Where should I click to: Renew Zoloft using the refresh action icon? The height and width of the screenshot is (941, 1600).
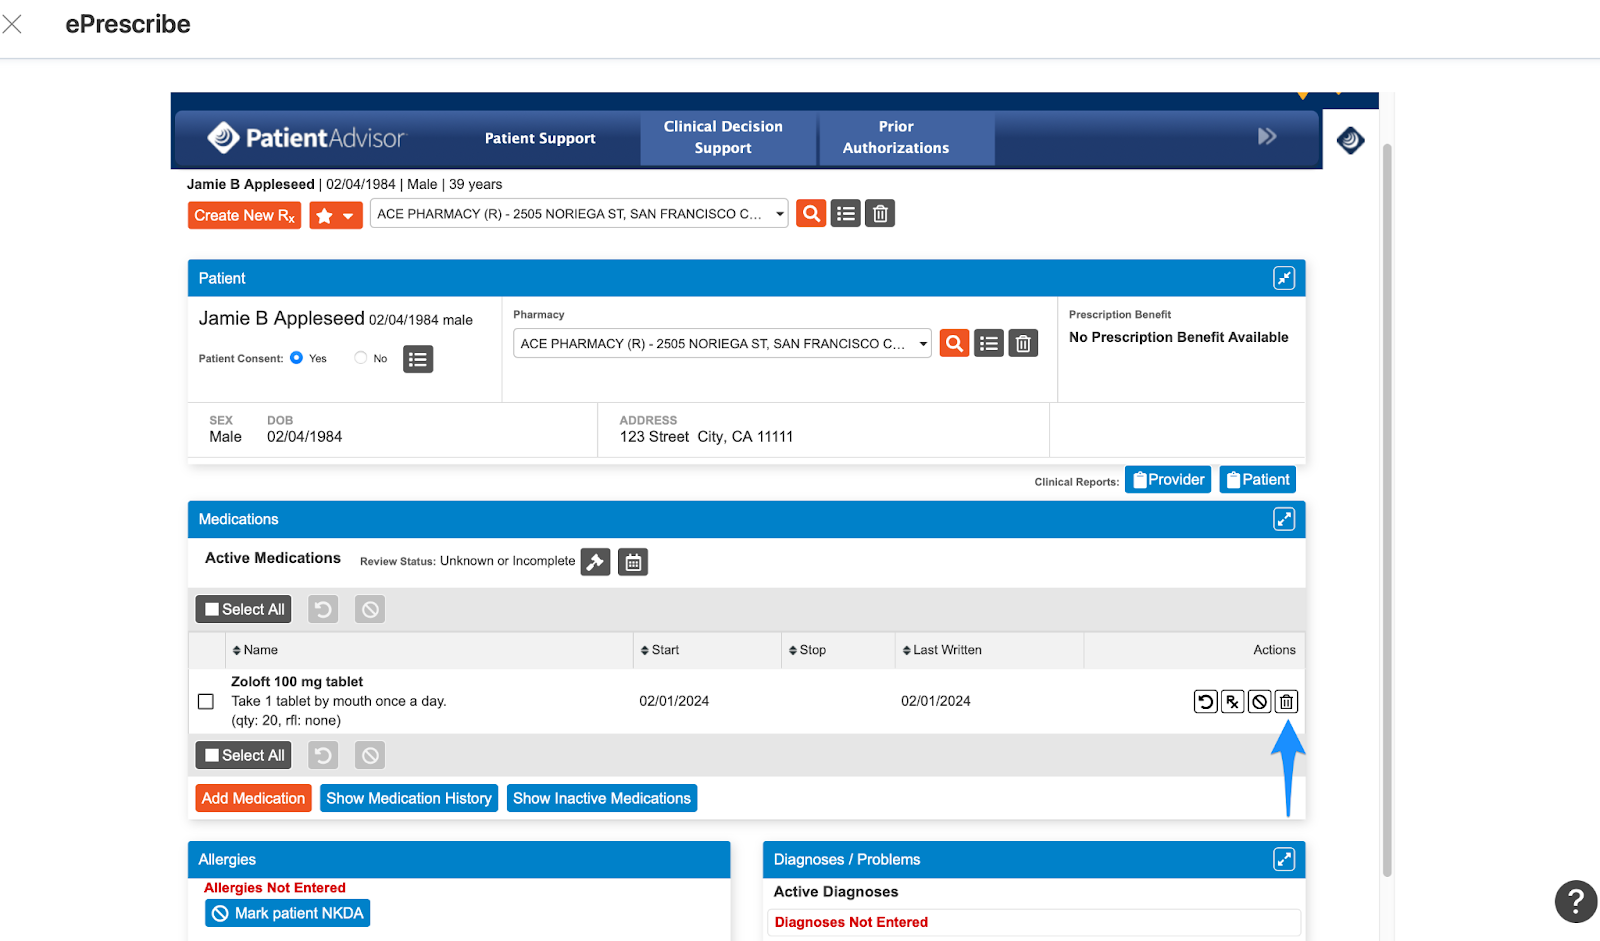click(1206, 702)
